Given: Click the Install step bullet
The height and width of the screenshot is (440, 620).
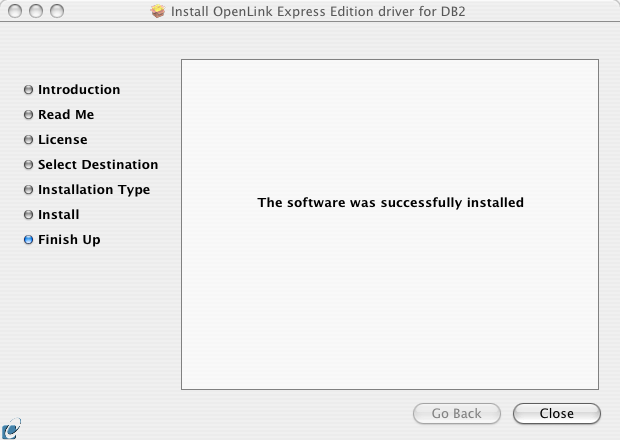Looking at the screenshot, I should pyautogui.click(x=28, y=215).
